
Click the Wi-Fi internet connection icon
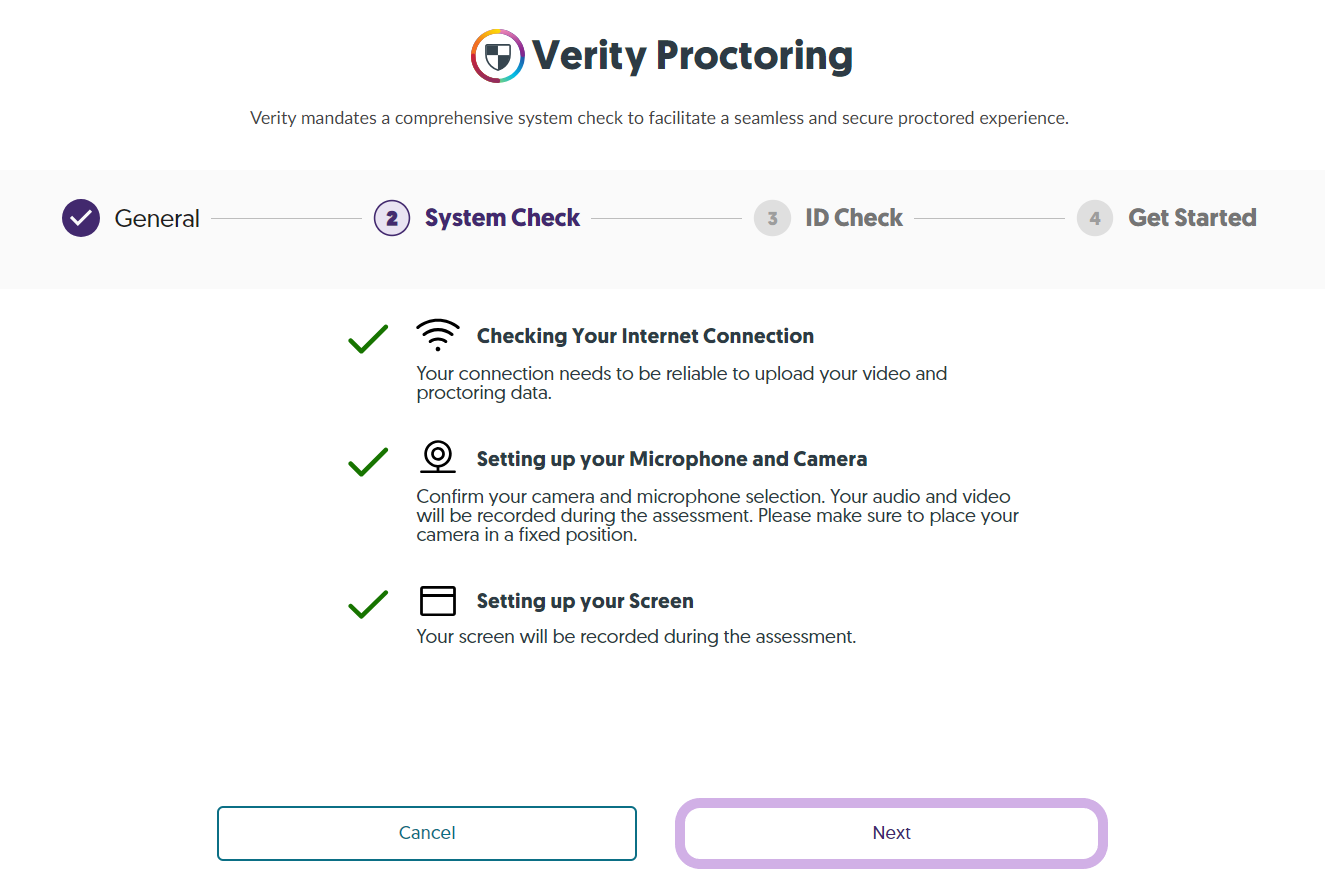(437, 336)
